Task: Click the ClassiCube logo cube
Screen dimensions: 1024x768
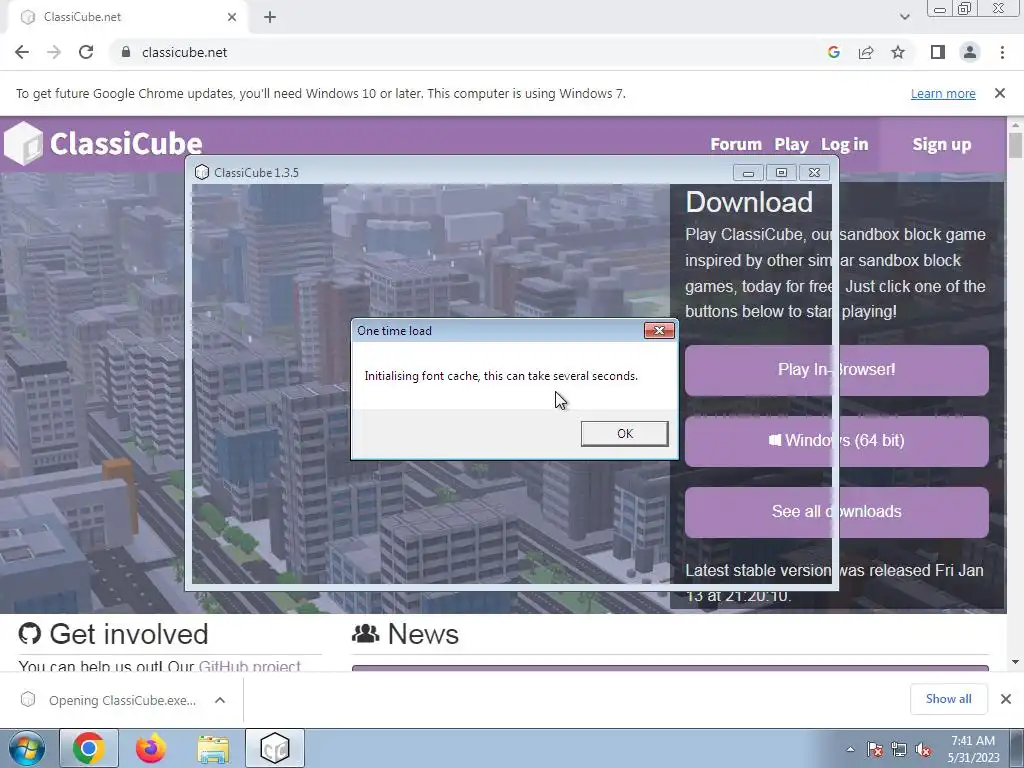Action: [23, 143]
